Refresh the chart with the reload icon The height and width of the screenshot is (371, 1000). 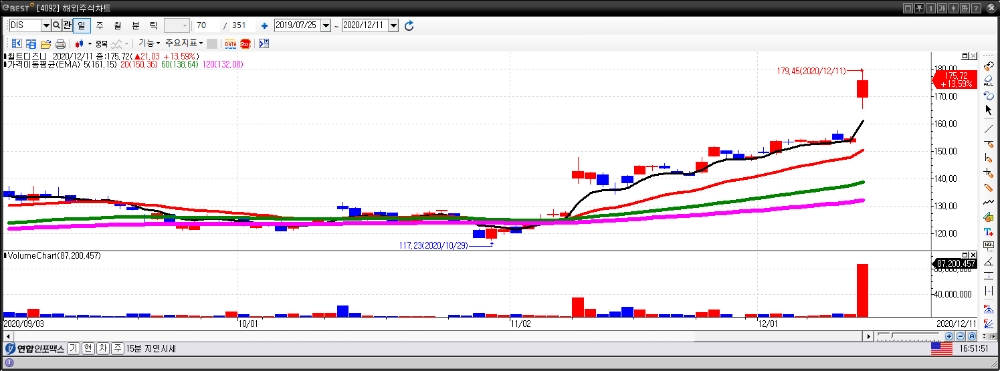409,25
